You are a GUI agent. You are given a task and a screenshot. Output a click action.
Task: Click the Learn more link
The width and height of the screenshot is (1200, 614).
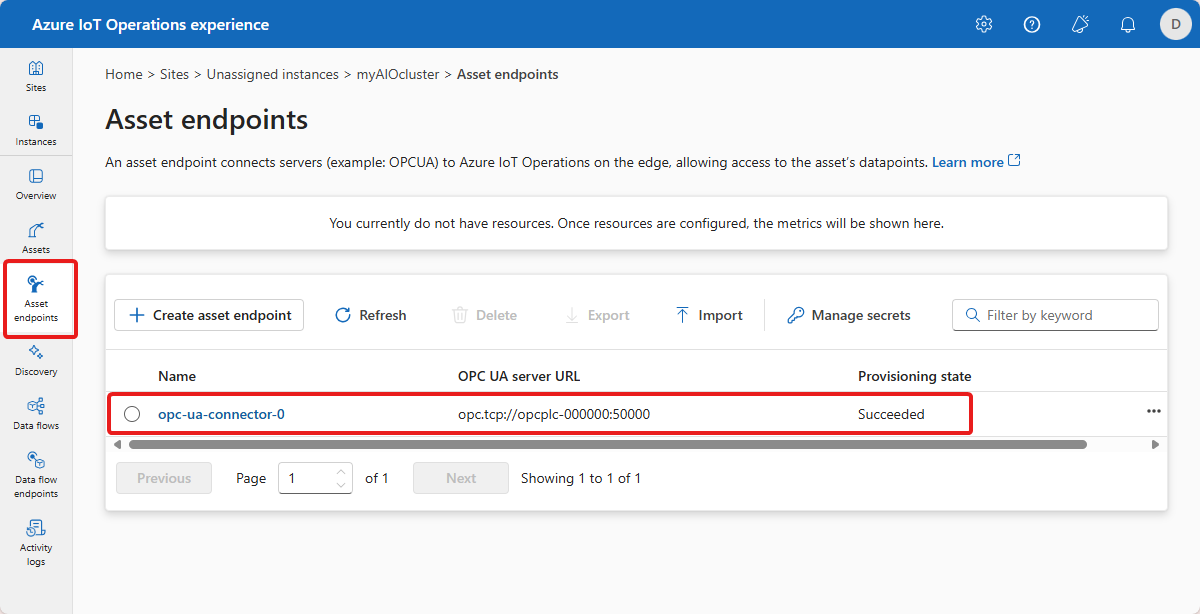pos(976,162)
